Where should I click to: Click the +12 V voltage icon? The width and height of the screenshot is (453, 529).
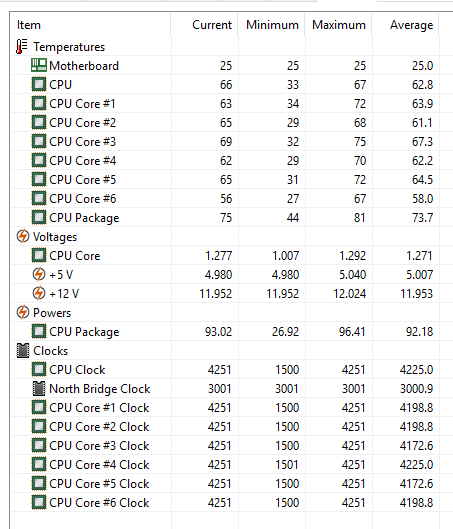(39, 293)
